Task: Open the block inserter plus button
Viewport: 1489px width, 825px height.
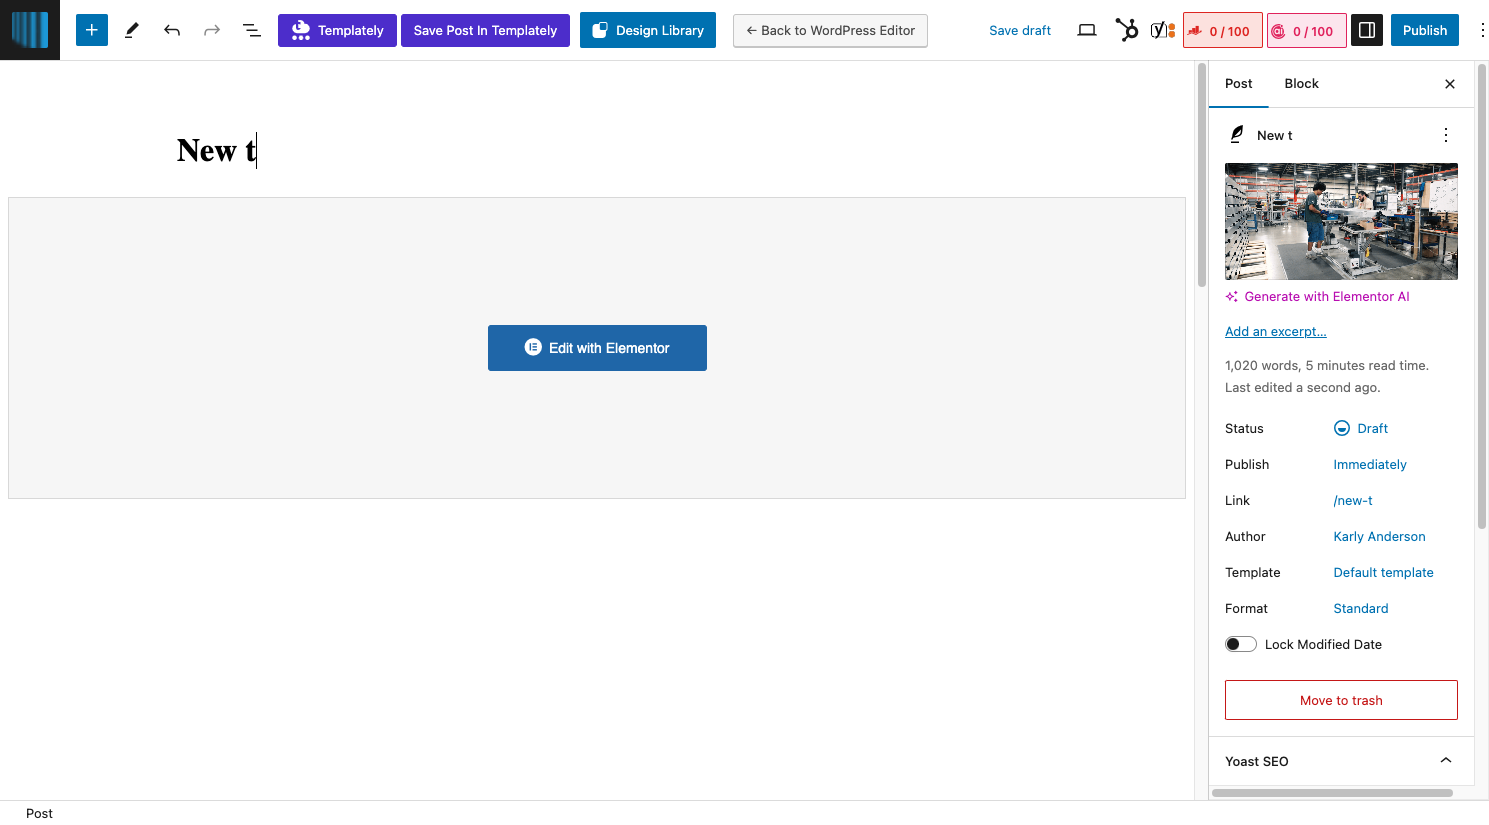Action: [91, 30]
